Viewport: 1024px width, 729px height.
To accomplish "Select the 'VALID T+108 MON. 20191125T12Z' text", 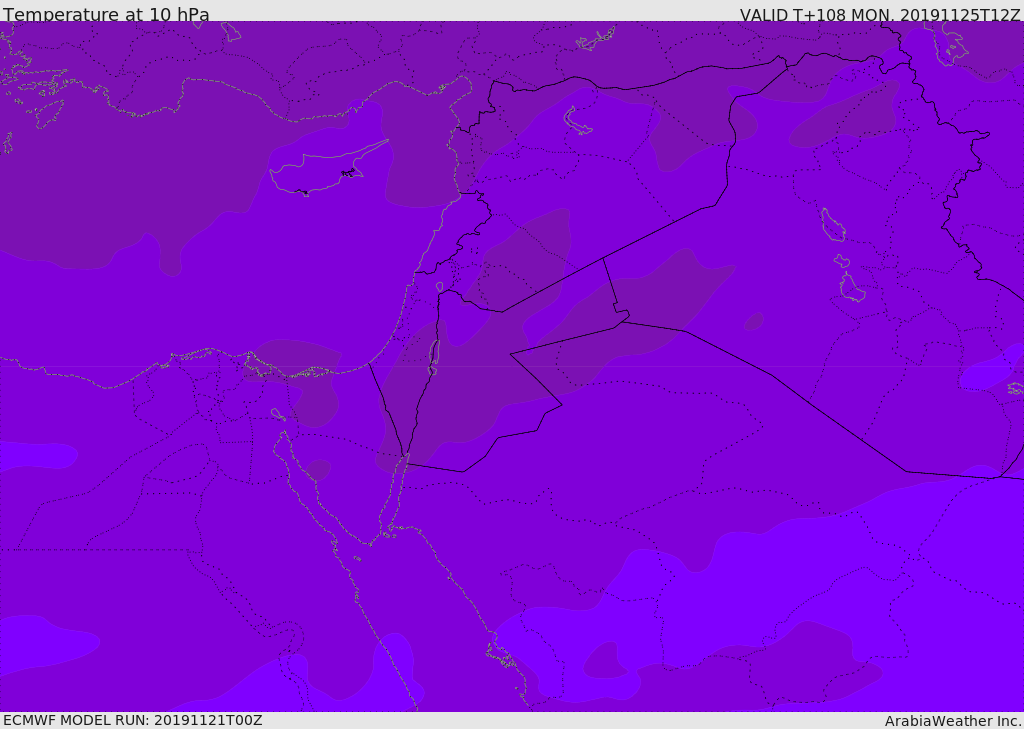I will point(880,15).
